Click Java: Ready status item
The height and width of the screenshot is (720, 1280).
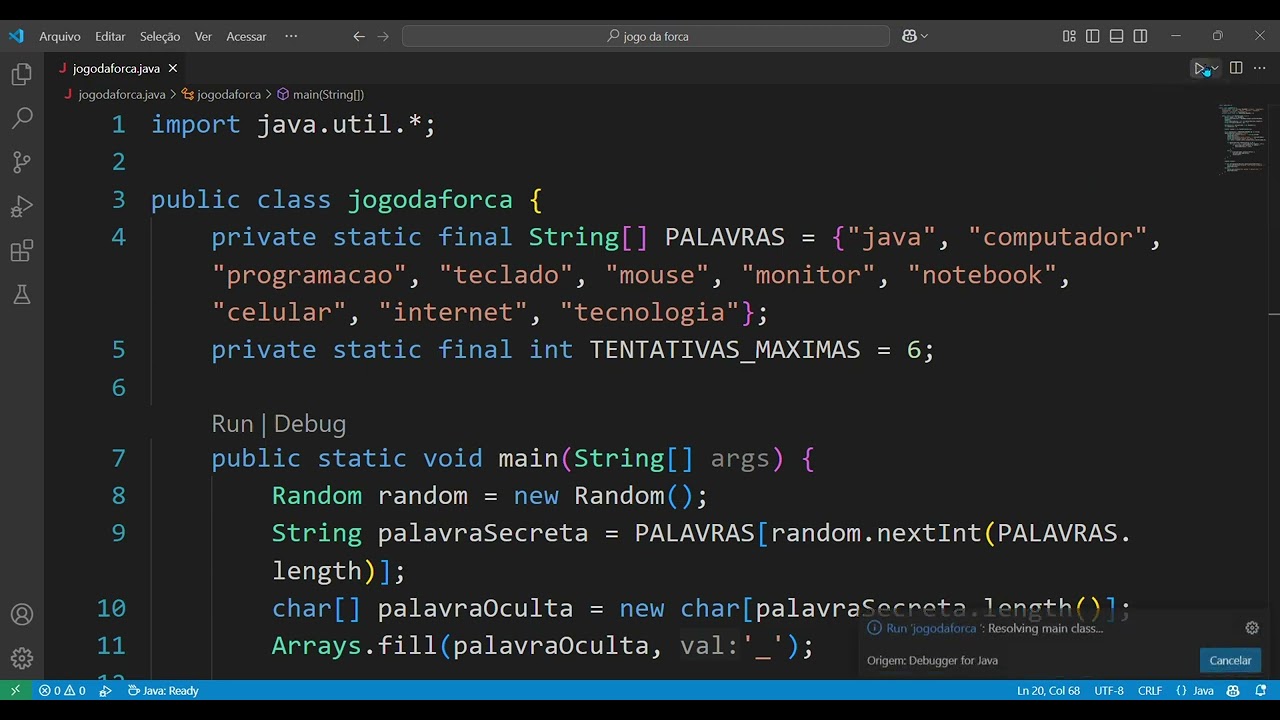162,690
